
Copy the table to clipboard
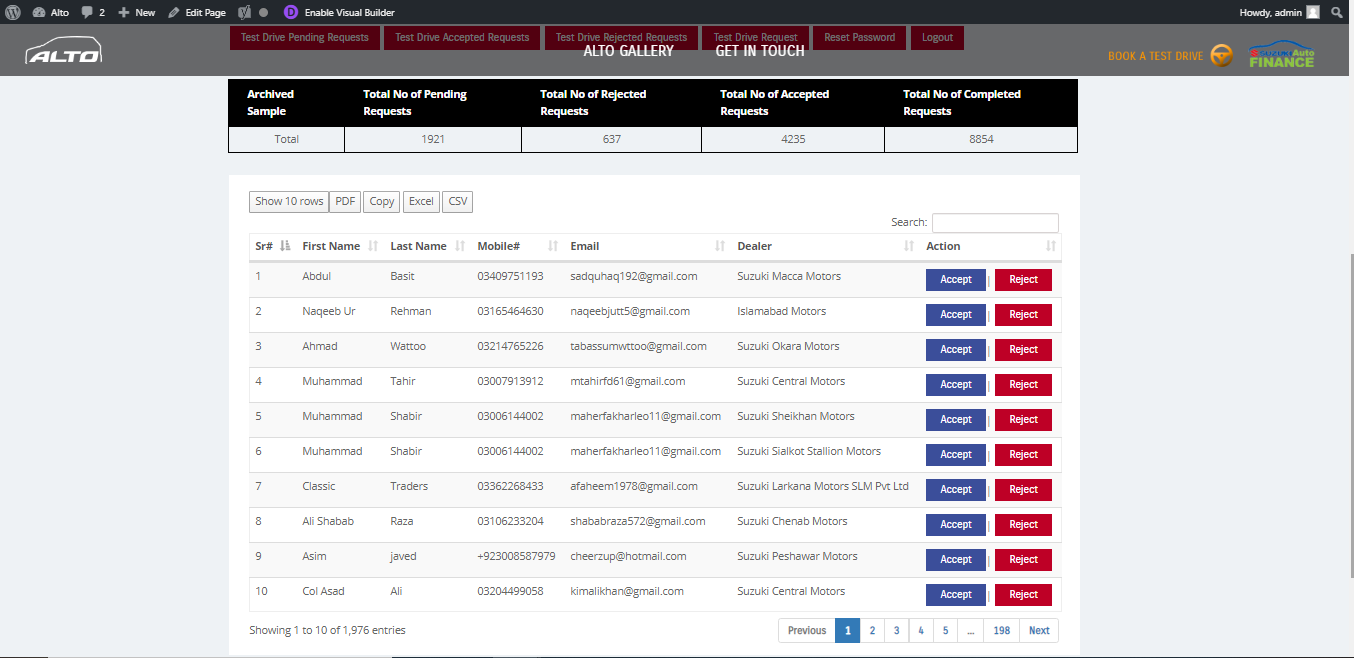pos(382,202)
